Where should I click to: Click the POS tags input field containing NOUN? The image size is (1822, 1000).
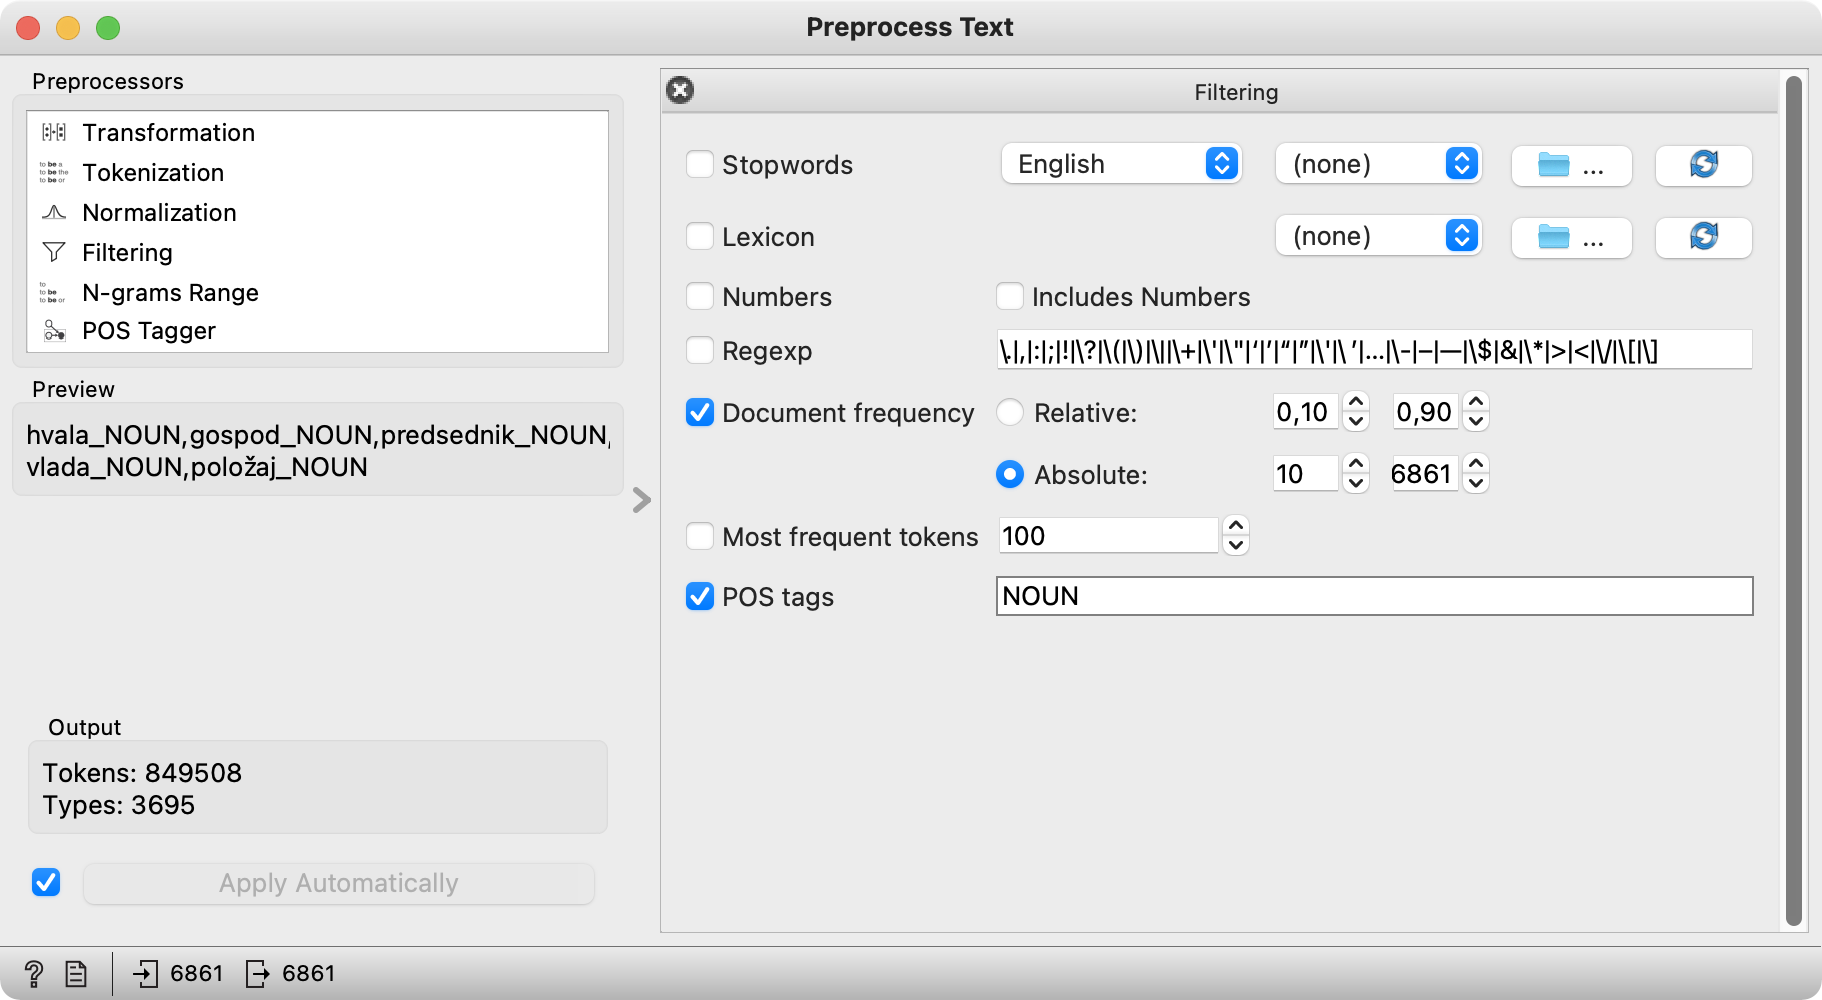coord(1374,596)
